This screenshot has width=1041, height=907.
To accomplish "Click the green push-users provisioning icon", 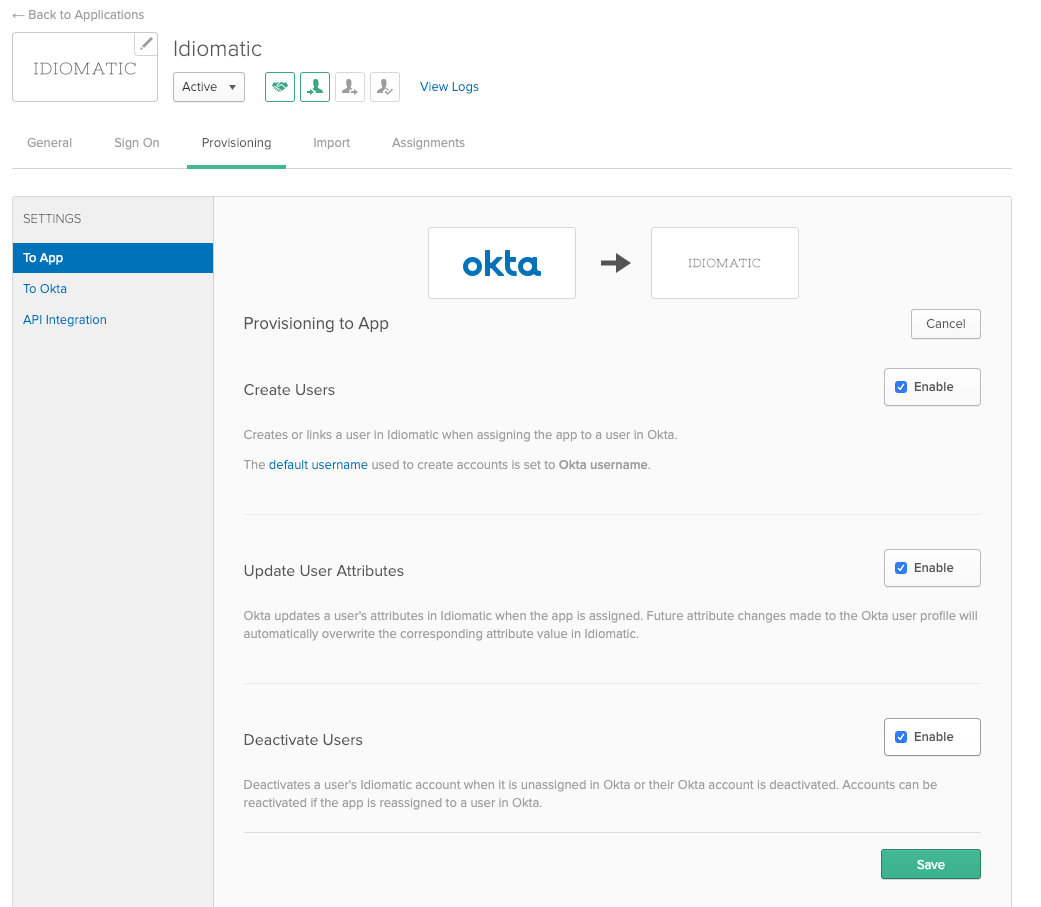I will pyautogui.click(x=315, y=87).
